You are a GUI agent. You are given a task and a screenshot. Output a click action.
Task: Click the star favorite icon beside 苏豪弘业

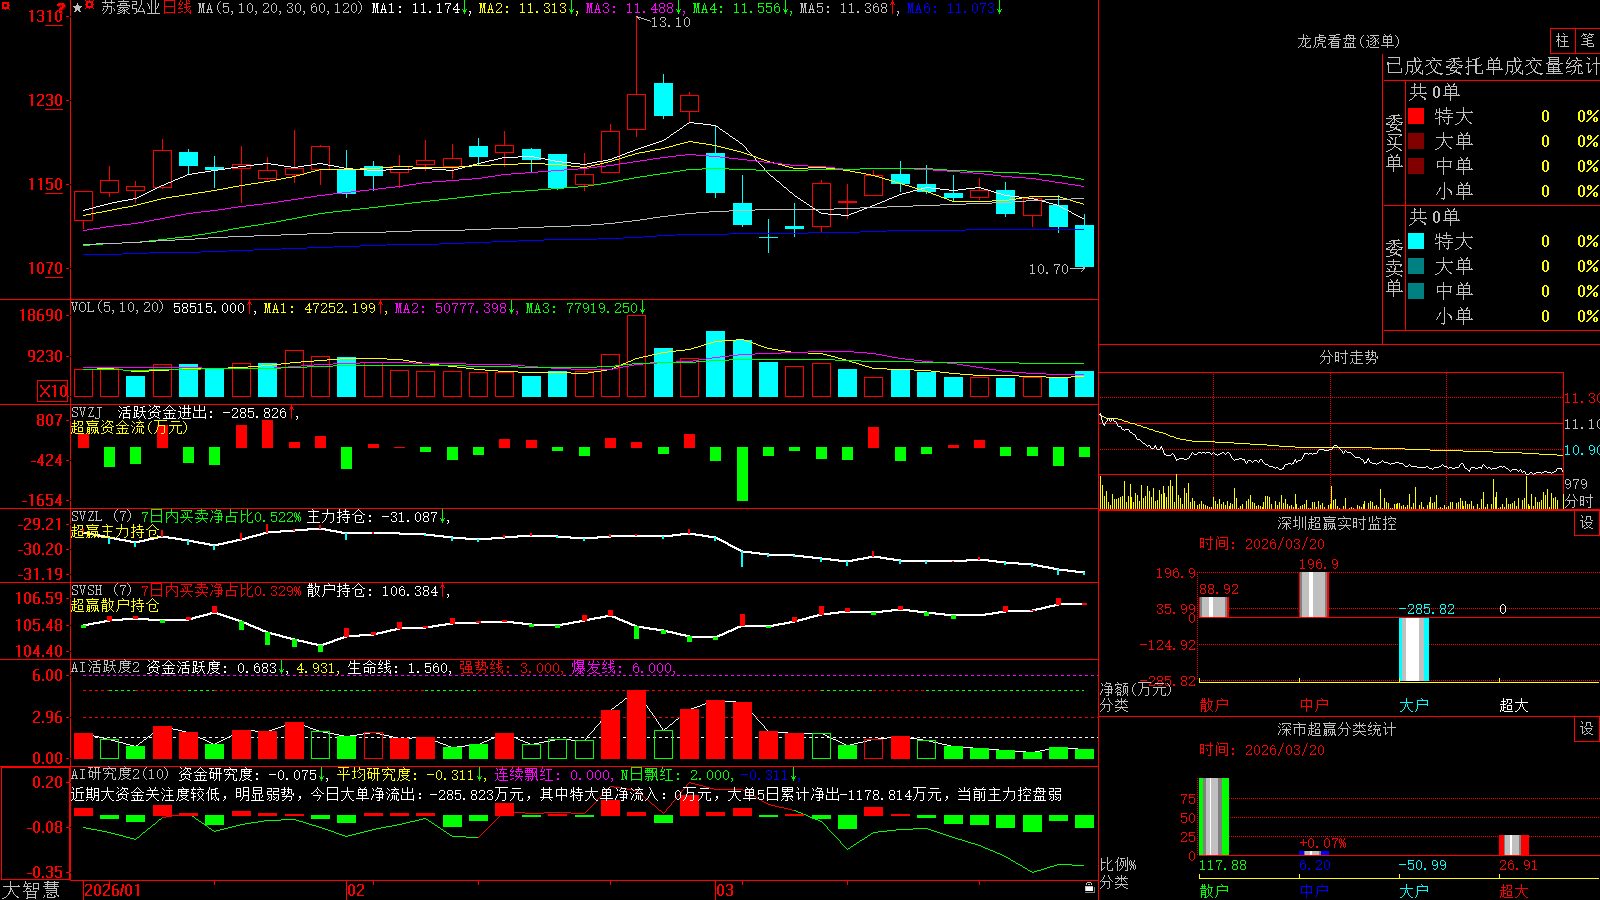pyautogui.click(x=78, y=8)
